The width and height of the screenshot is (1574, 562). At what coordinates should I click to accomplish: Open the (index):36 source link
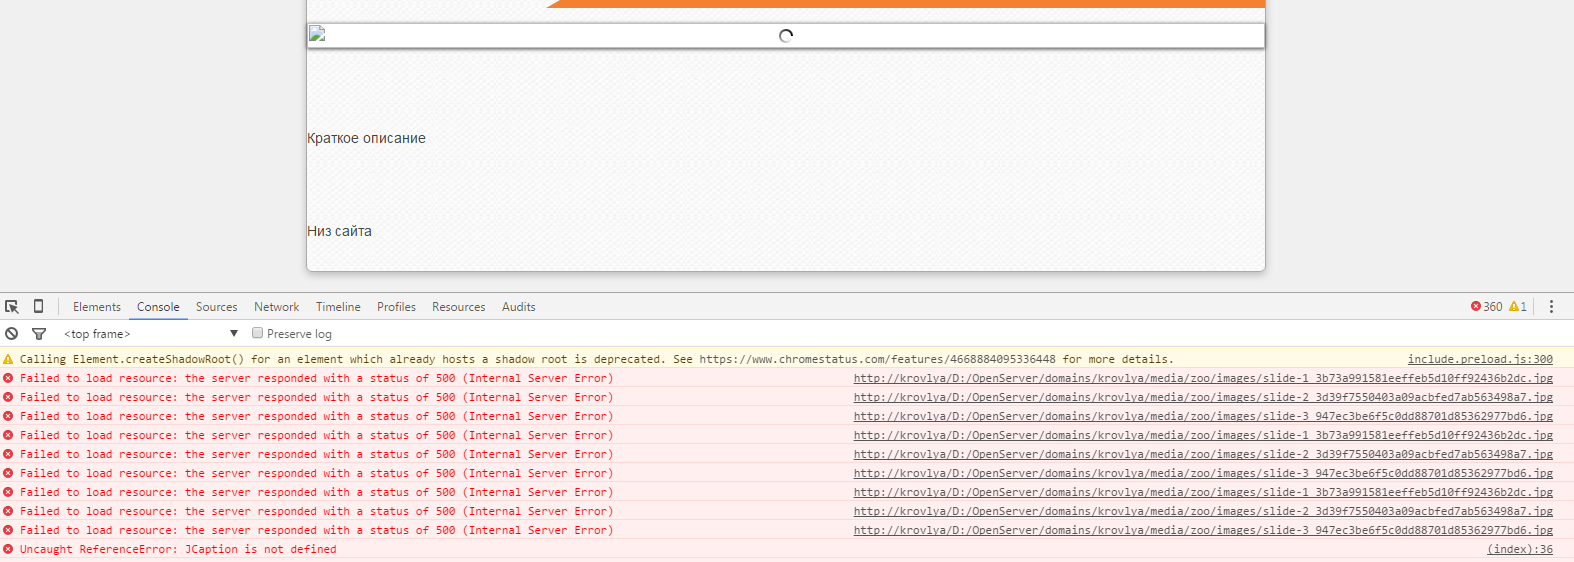coord(1520,549)
